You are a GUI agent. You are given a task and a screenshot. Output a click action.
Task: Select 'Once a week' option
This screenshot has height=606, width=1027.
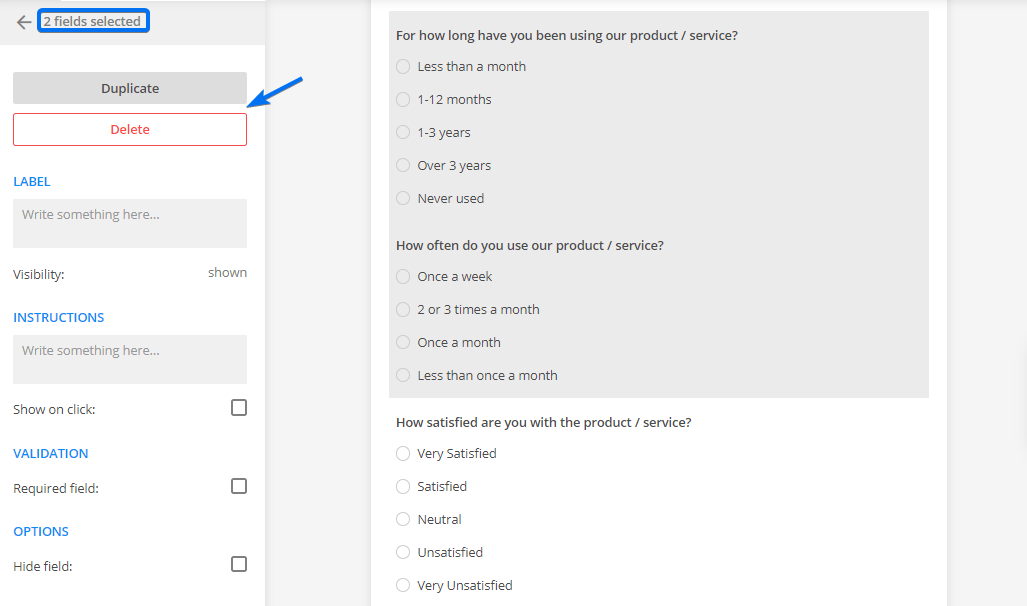click(403, 276)
